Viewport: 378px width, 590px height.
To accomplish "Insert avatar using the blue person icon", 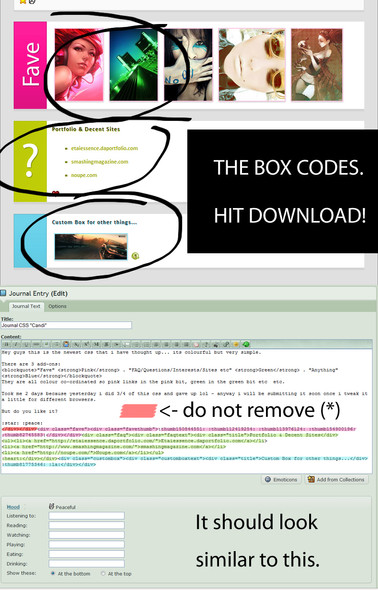I will [66, 344].
